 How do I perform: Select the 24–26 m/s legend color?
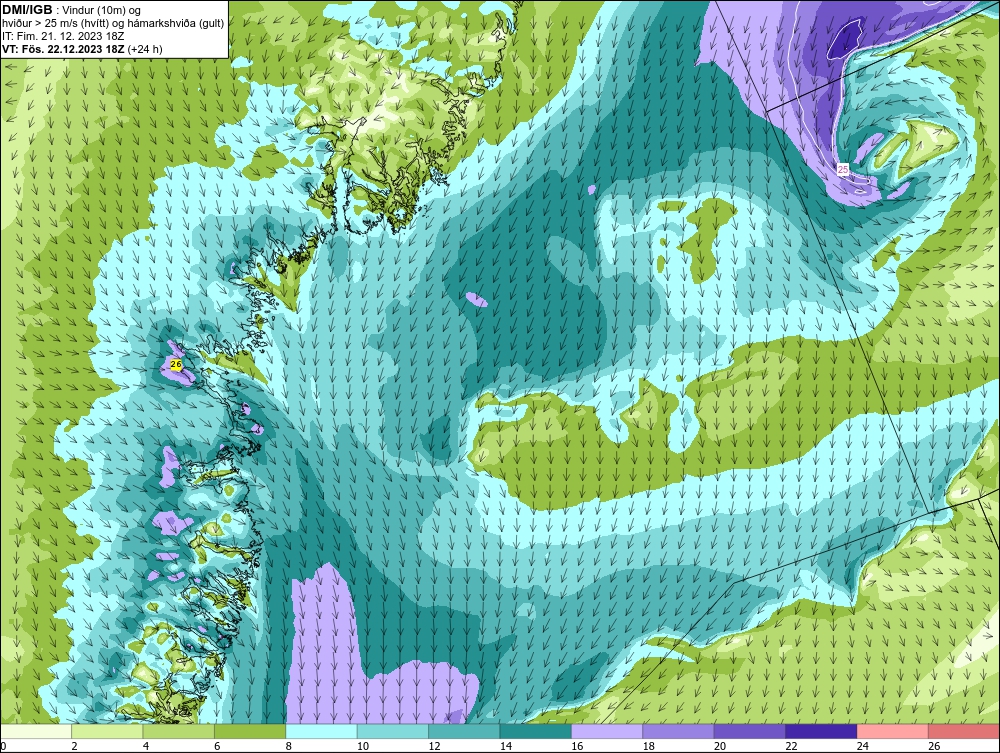893,731
